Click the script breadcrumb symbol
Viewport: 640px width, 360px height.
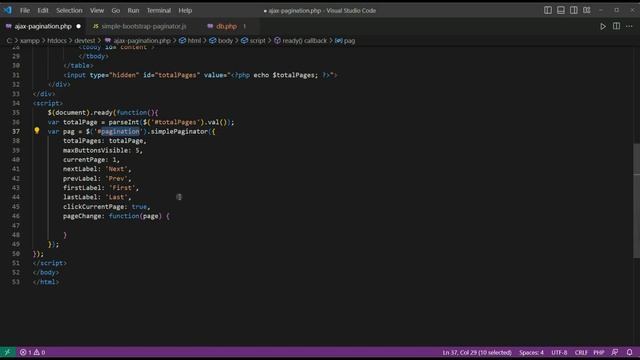[x=253, y=41]
